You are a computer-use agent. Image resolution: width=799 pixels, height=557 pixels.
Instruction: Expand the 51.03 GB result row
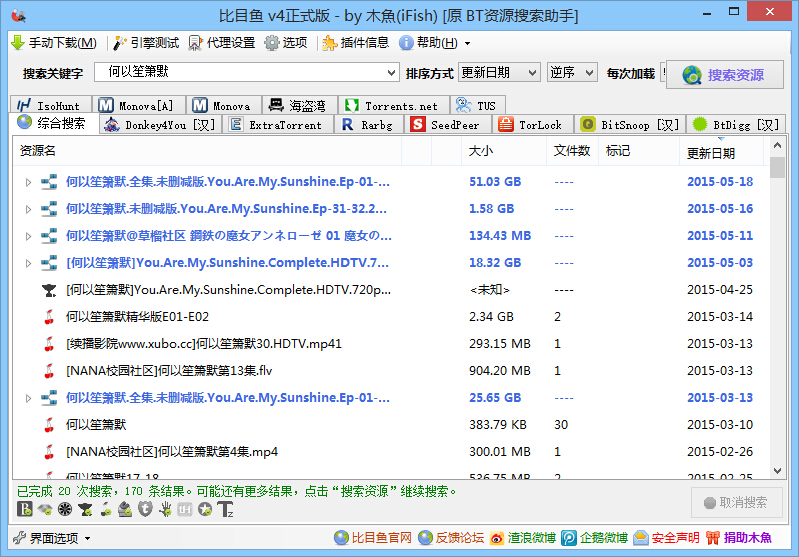click(x=28, y=182)
